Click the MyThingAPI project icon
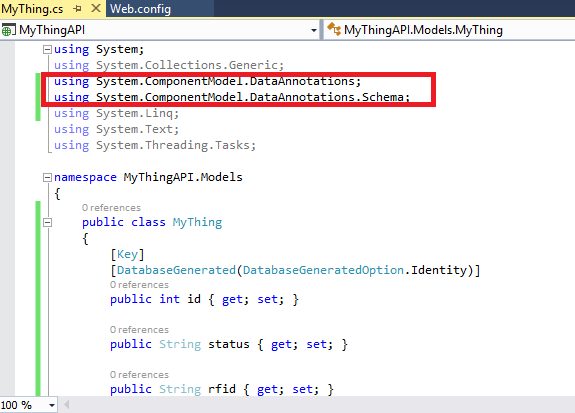575x413 pixels. 8,30
